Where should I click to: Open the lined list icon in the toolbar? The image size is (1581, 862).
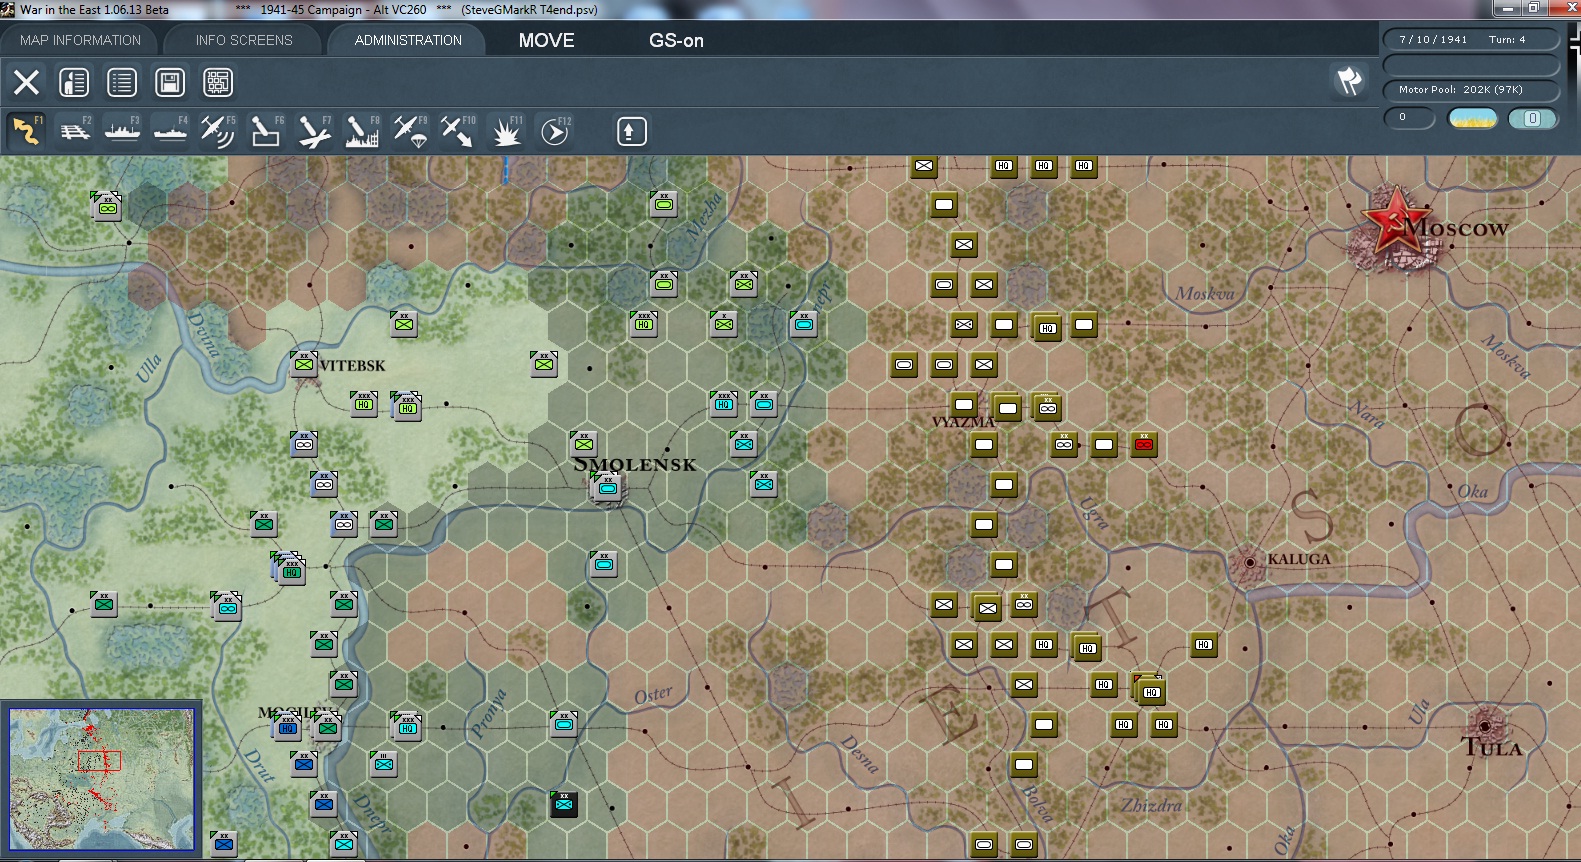122,82
